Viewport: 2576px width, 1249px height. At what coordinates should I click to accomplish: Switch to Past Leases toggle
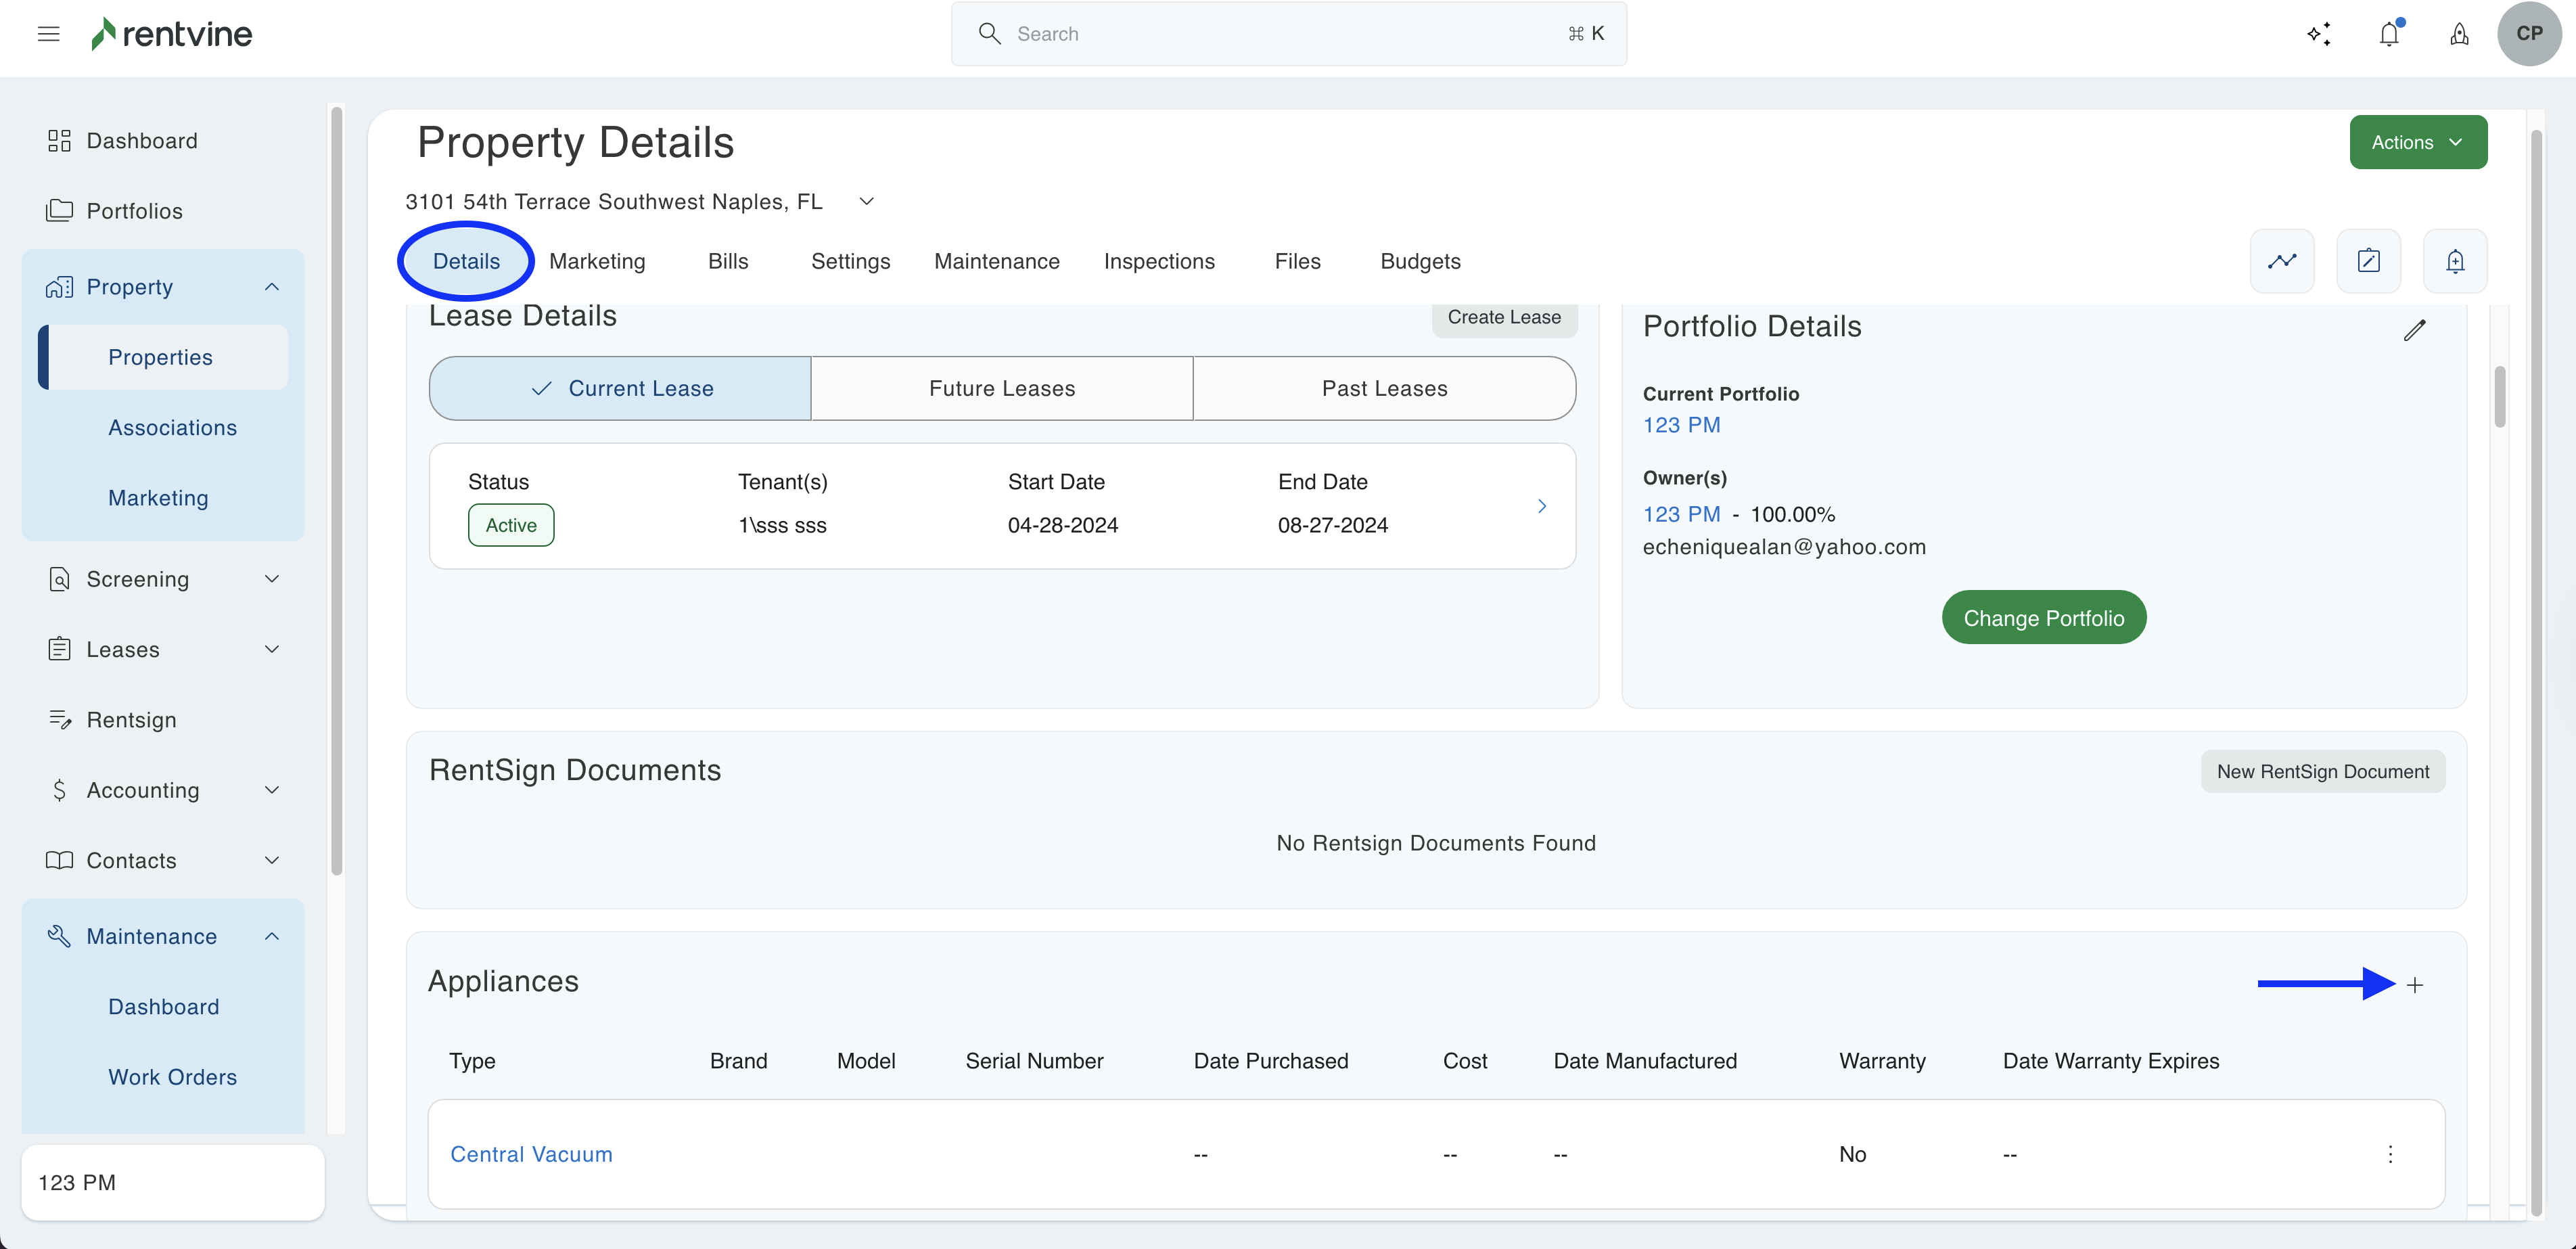click(1384, 388)
